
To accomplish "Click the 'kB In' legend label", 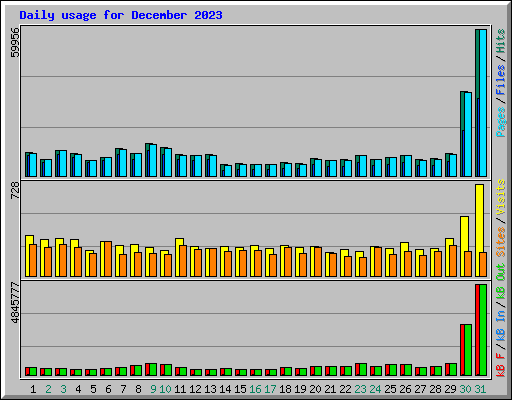I will tap(501, 325).
